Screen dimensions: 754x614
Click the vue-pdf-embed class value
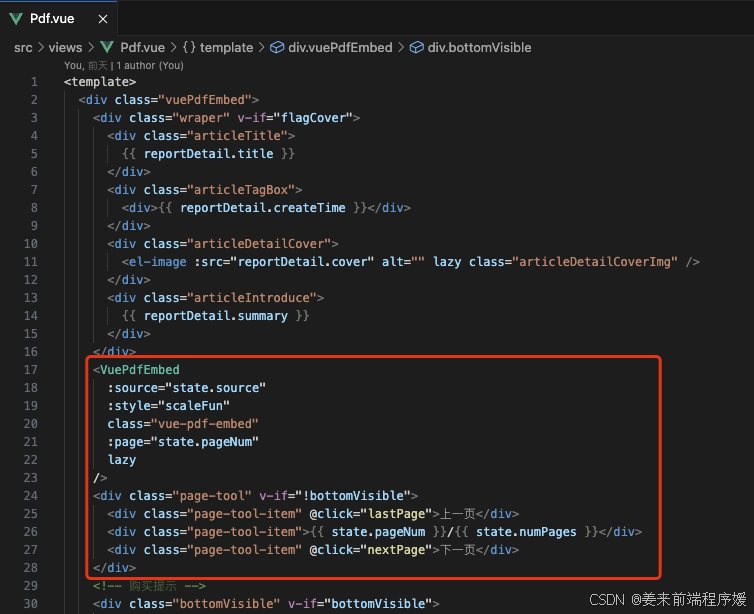(205, 424)
